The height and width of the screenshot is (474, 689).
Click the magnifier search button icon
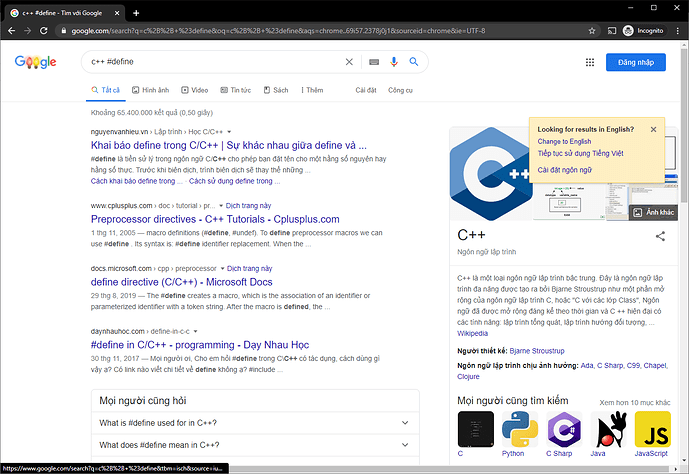pyautogui.click(x=414, y=62)
